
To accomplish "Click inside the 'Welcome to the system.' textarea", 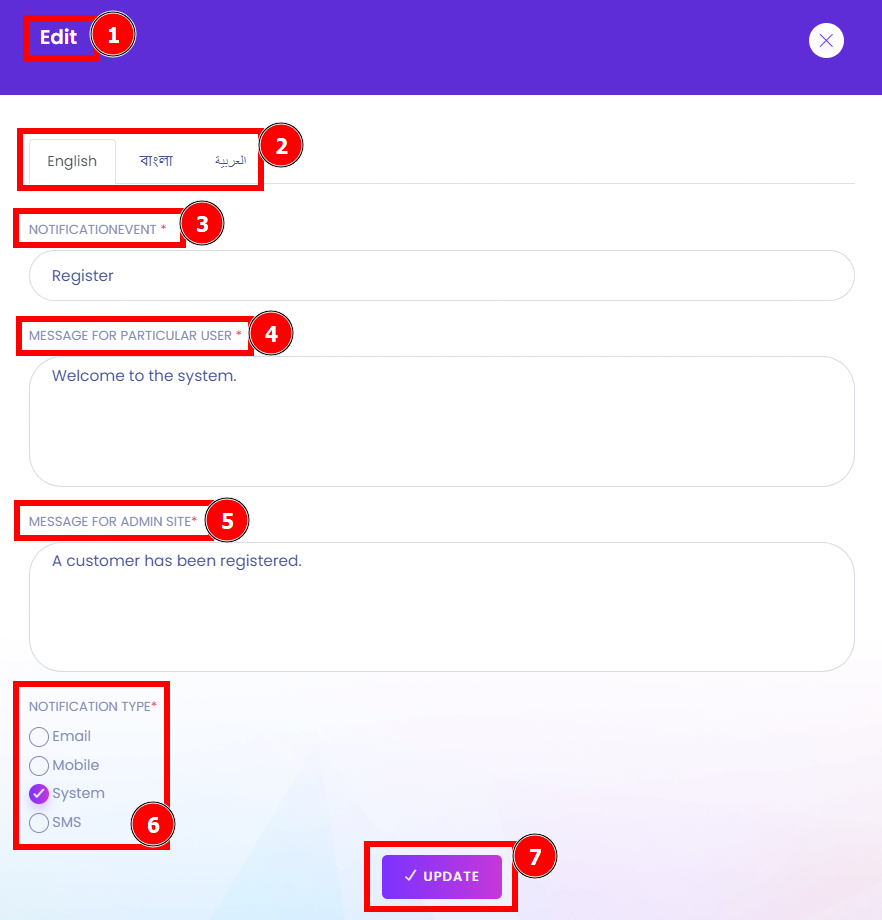I will pyautogui.click(x=441, y=421).
